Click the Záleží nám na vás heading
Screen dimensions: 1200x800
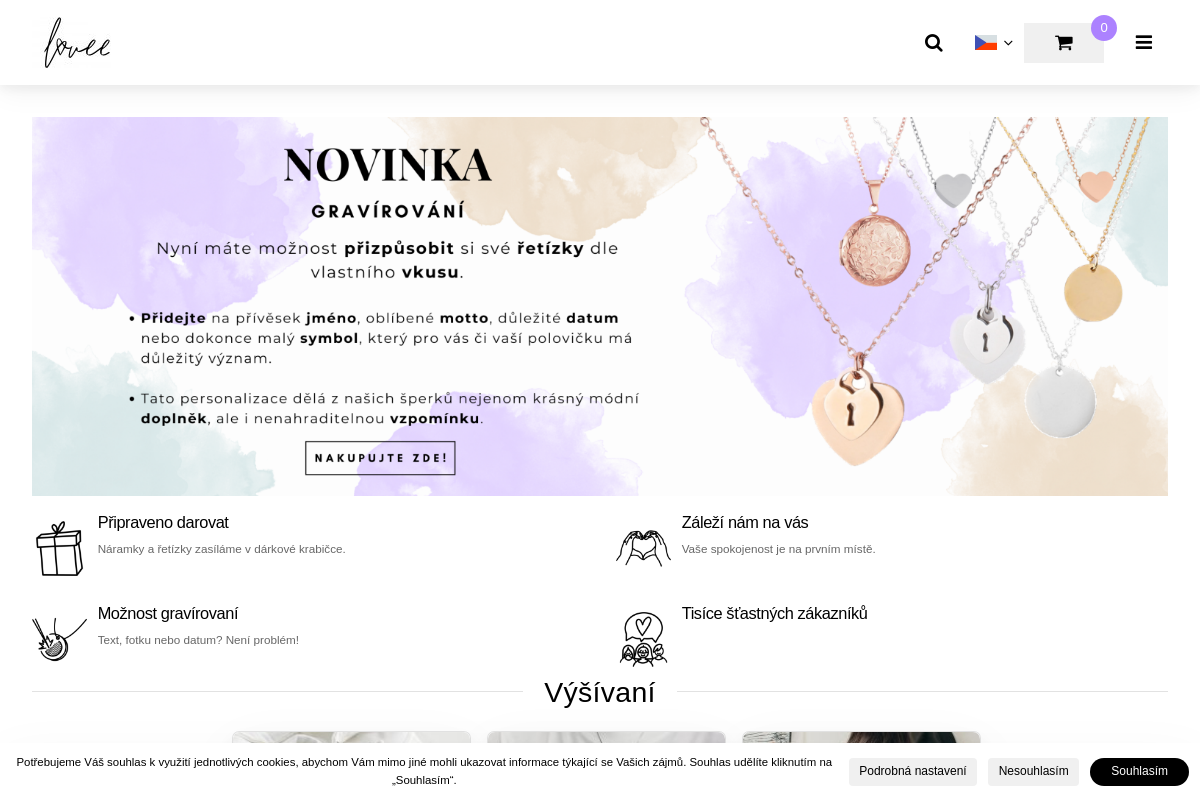745,522
